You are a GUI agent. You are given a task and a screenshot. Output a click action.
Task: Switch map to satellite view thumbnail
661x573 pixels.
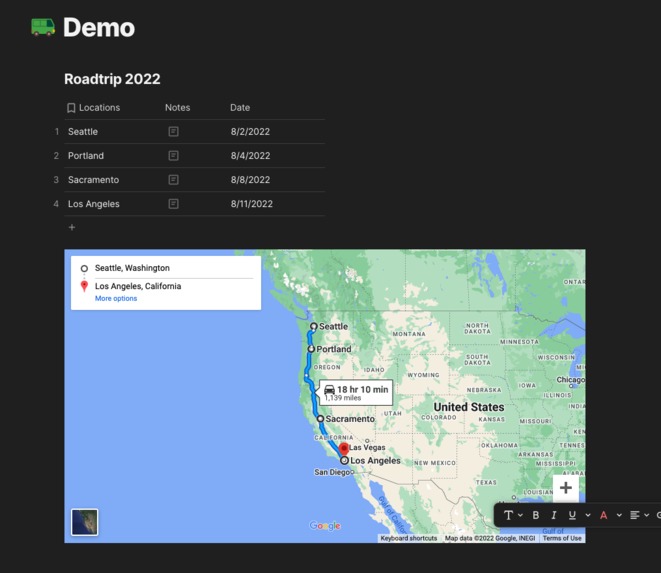click(x=84, y=522)
